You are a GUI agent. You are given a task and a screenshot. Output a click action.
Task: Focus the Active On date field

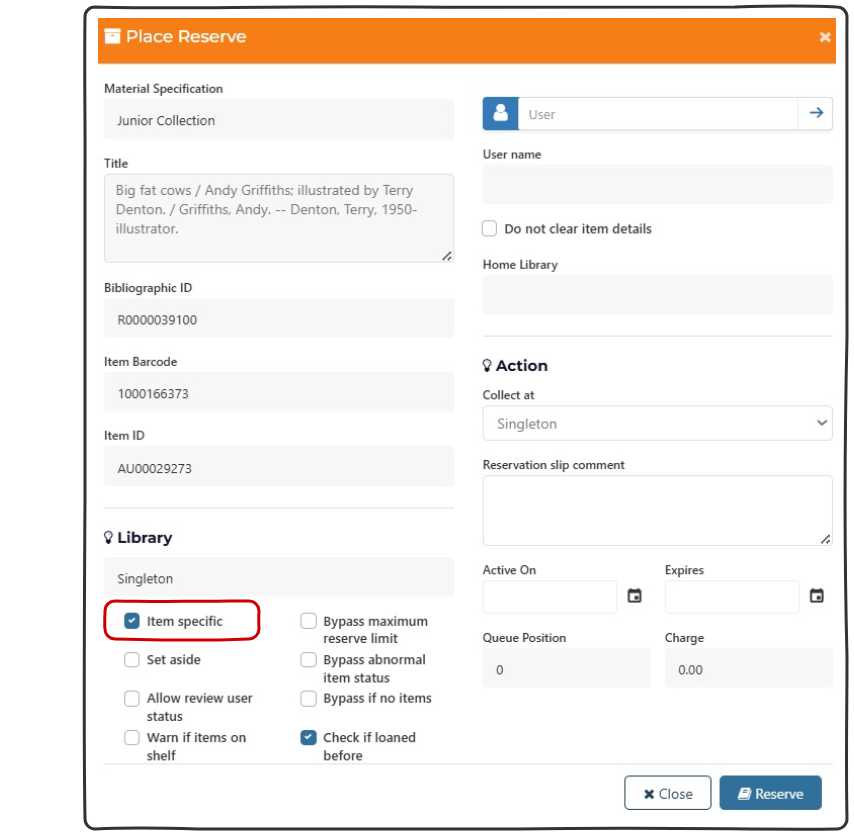pos(550,596)
